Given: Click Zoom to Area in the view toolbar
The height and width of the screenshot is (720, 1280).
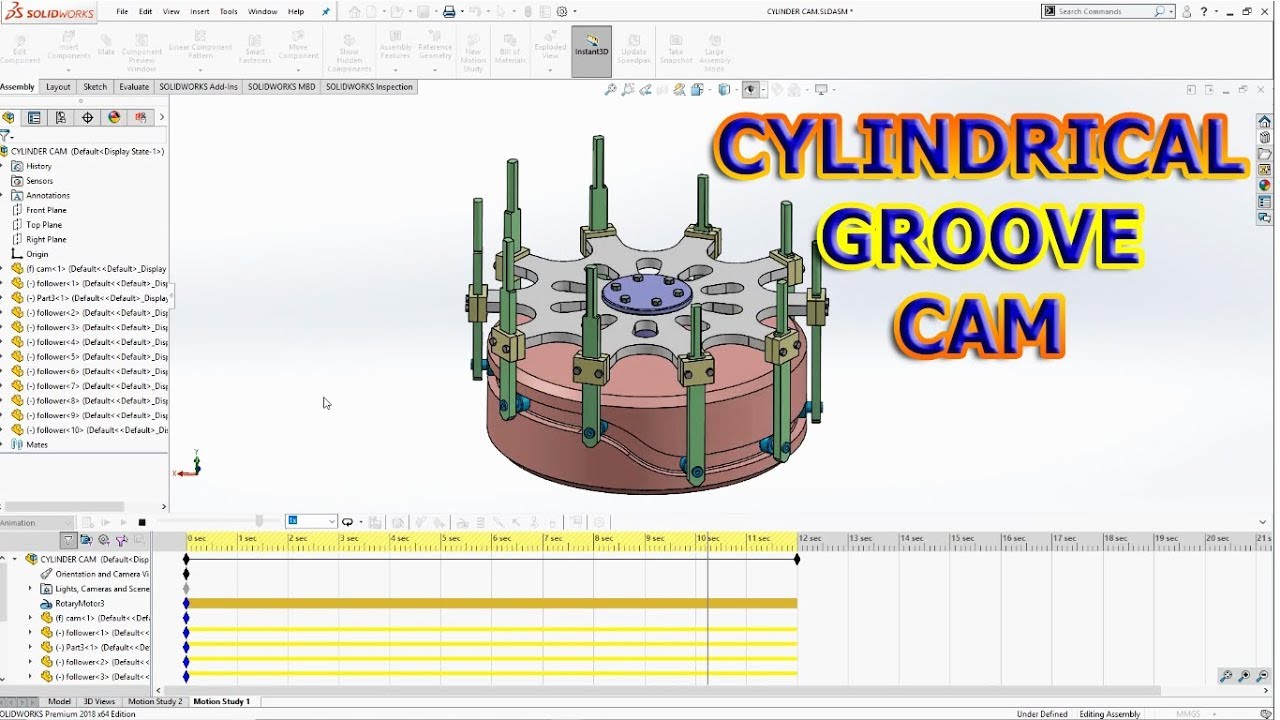Looking at the screenshot, I should (628, 90).
